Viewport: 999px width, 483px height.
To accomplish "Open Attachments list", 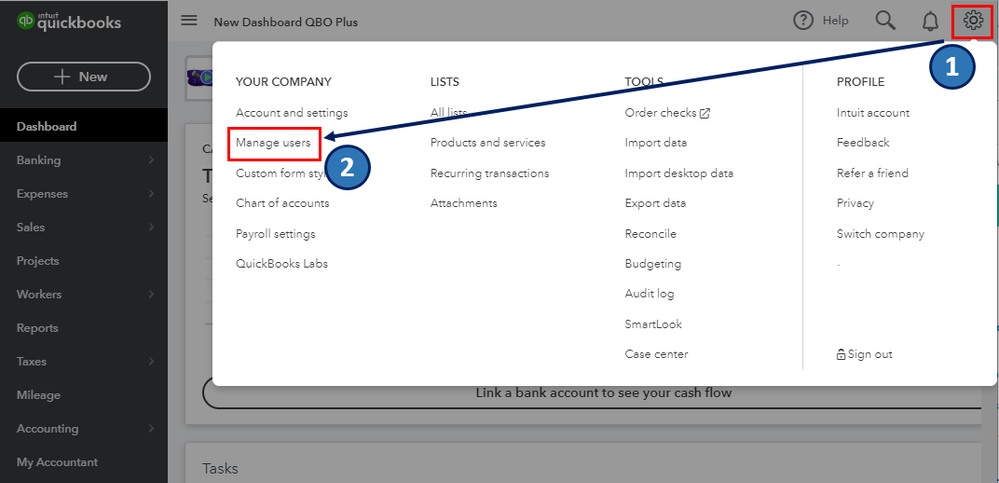I will pos(463,203).
